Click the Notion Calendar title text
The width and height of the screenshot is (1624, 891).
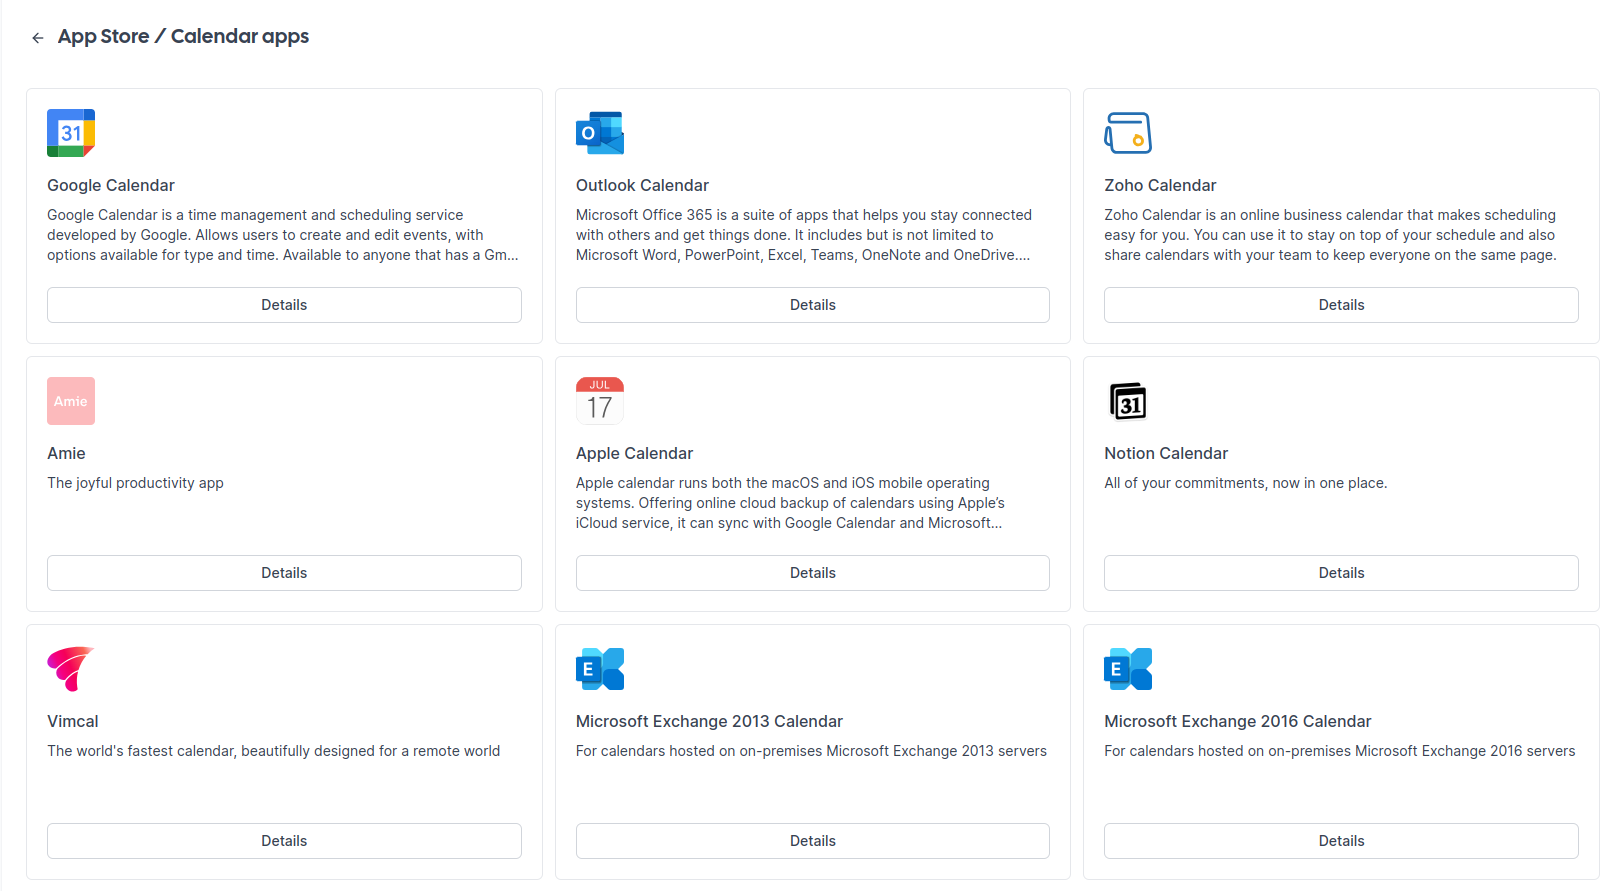tap(1166, 453)
